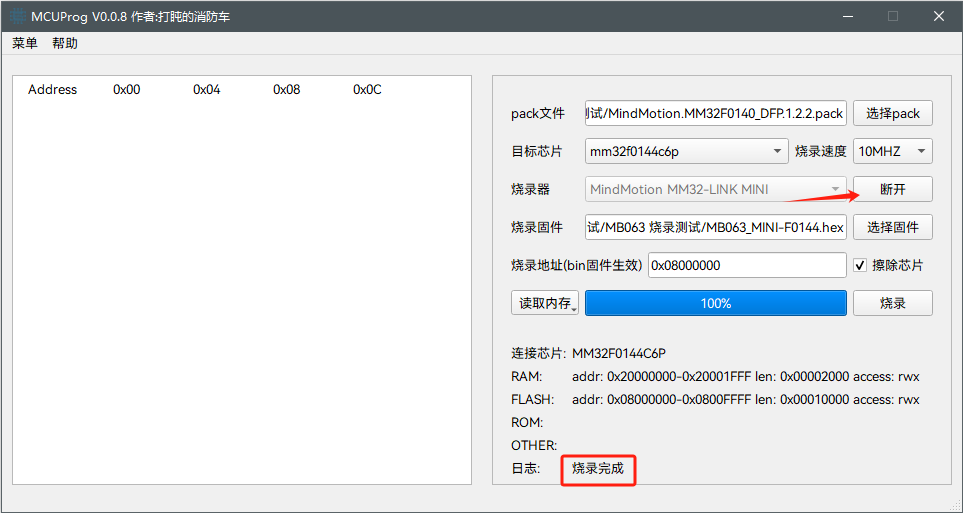Click the 选择pack button
This screenshot has width=963, height=513.
click(892, 114)
